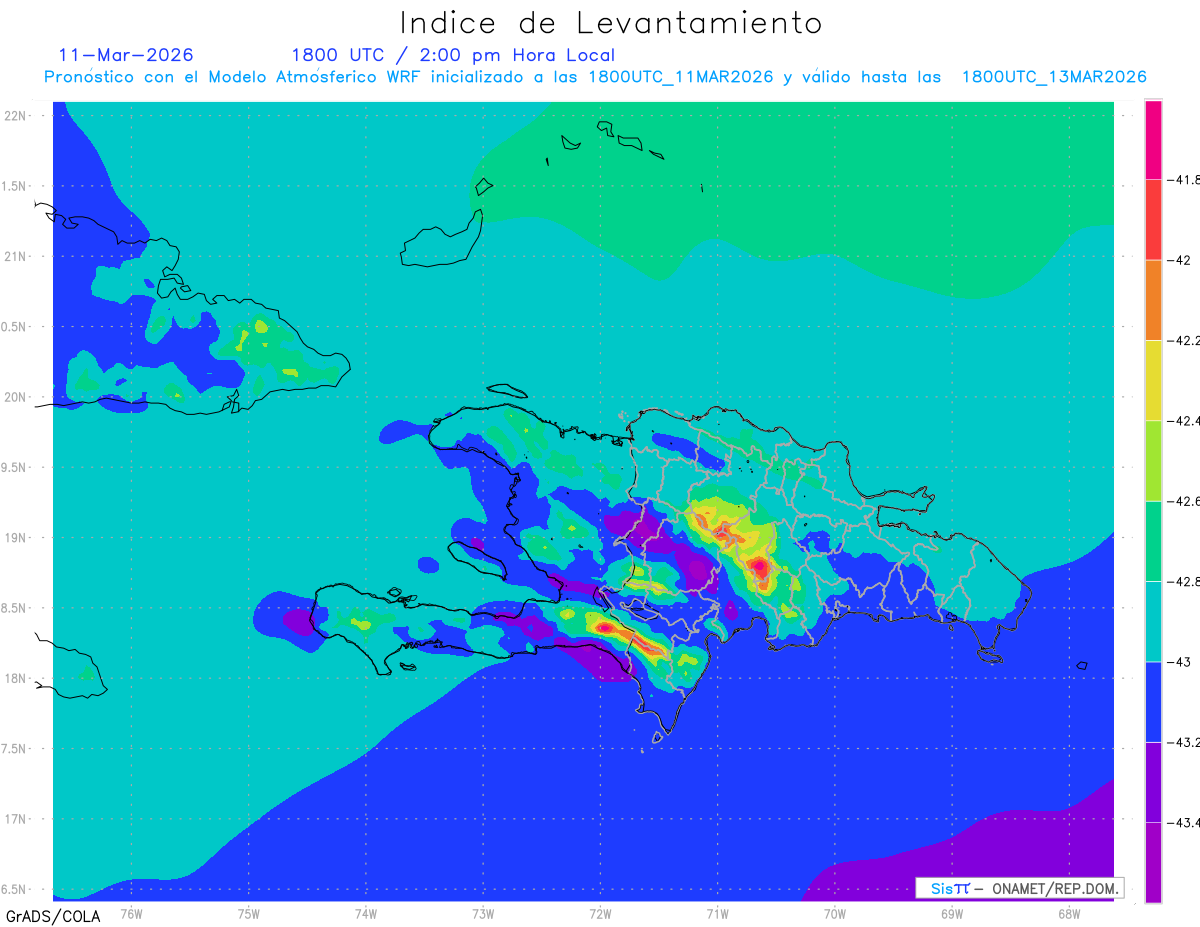Click the "-41.8" colorbar value
The image size is (1200, 927).
pos(1183,180)
